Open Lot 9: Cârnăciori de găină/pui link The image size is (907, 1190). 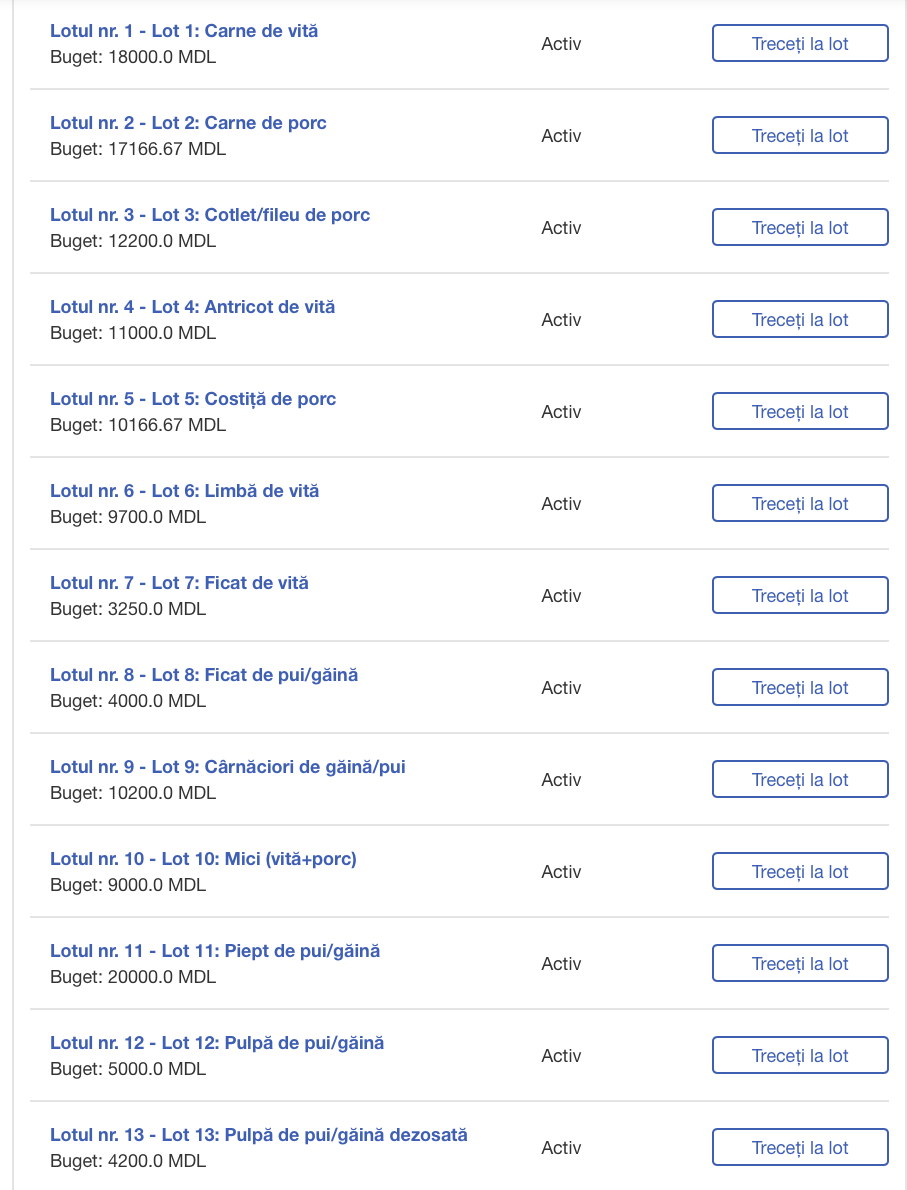point(228,767)
